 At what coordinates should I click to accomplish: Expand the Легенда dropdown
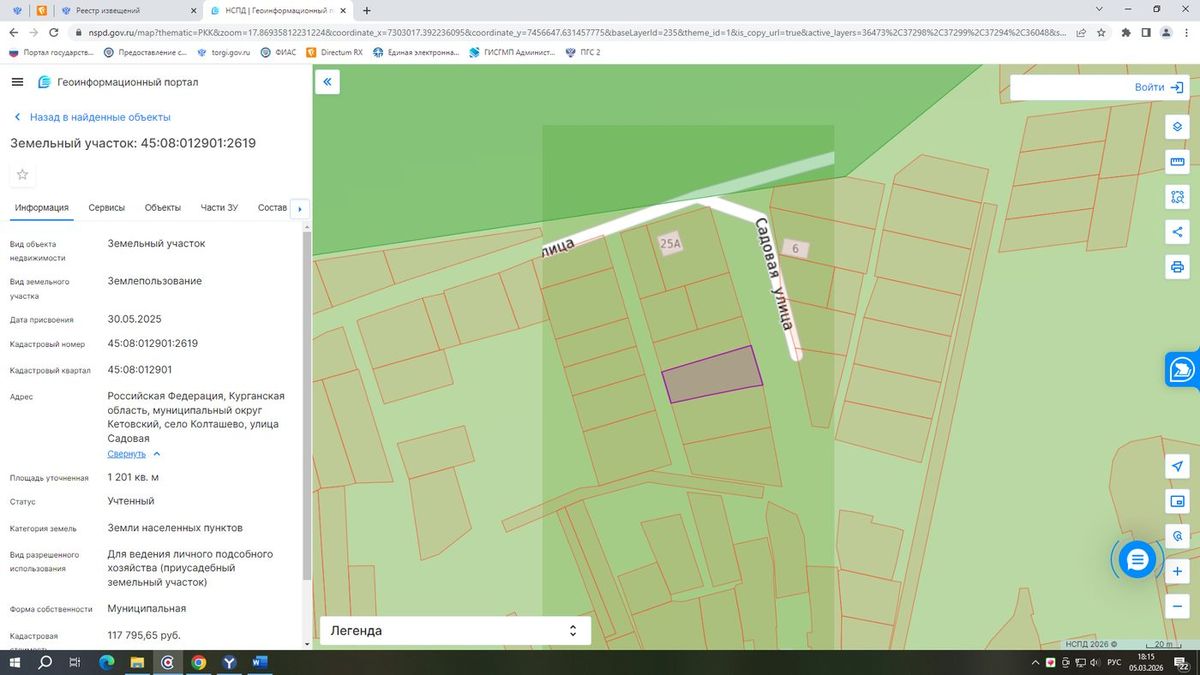click(455, 631)
